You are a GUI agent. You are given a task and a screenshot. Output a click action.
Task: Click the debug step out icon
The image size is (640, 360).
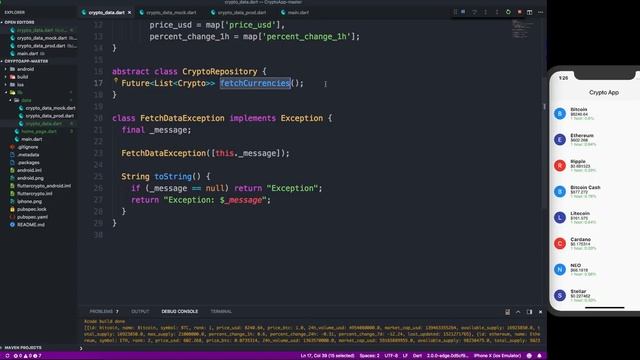tap(497, 12)
